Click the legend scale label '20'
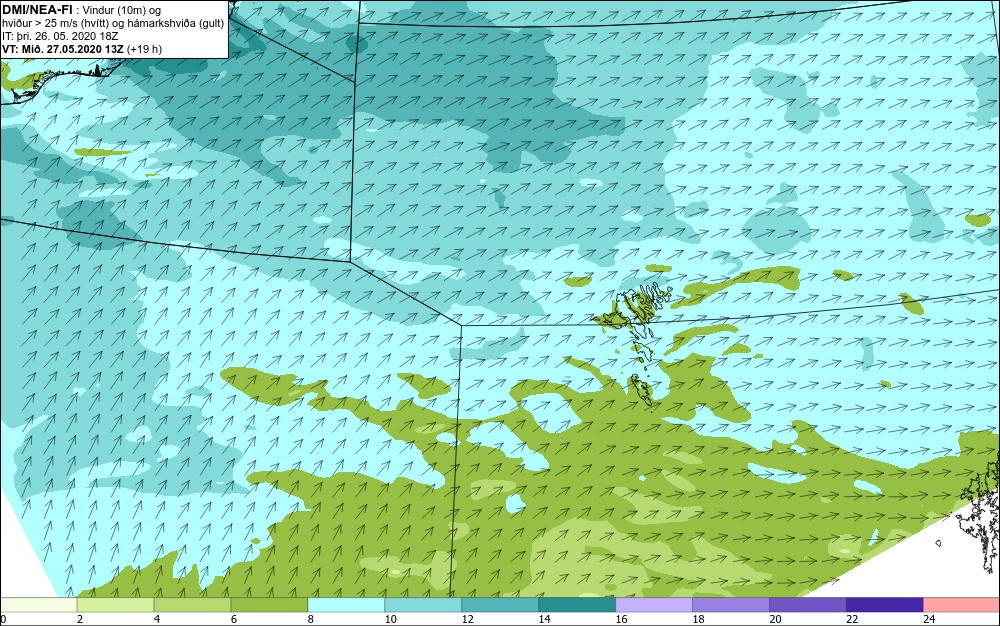Image resolution: width=1000 pixels, height=626 pixels. (775, 619)
